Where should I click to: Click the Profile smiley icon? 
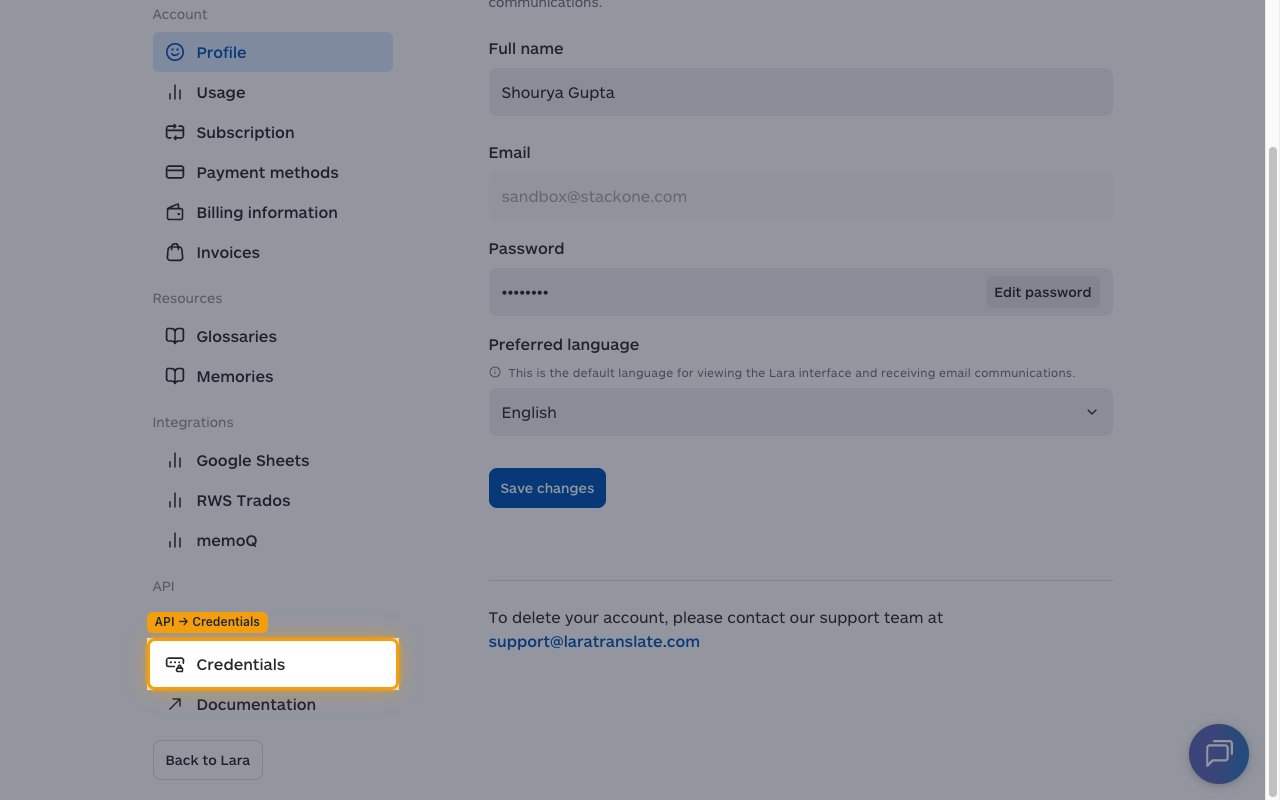pos(175,52)
